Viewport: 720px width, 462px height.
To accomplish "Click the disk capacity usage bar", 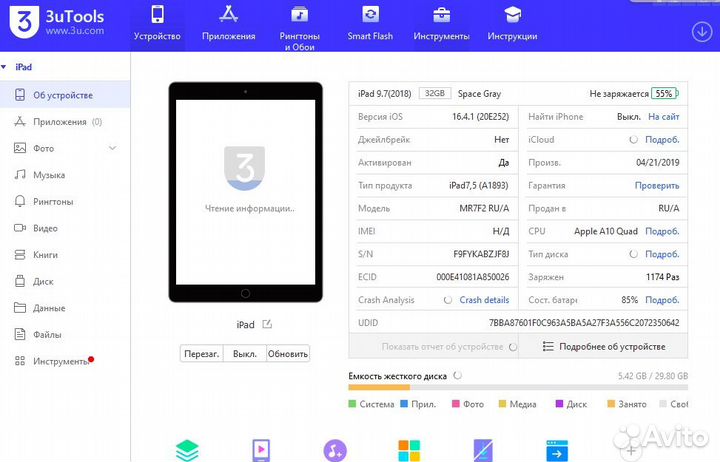I will tap(518, 387).
